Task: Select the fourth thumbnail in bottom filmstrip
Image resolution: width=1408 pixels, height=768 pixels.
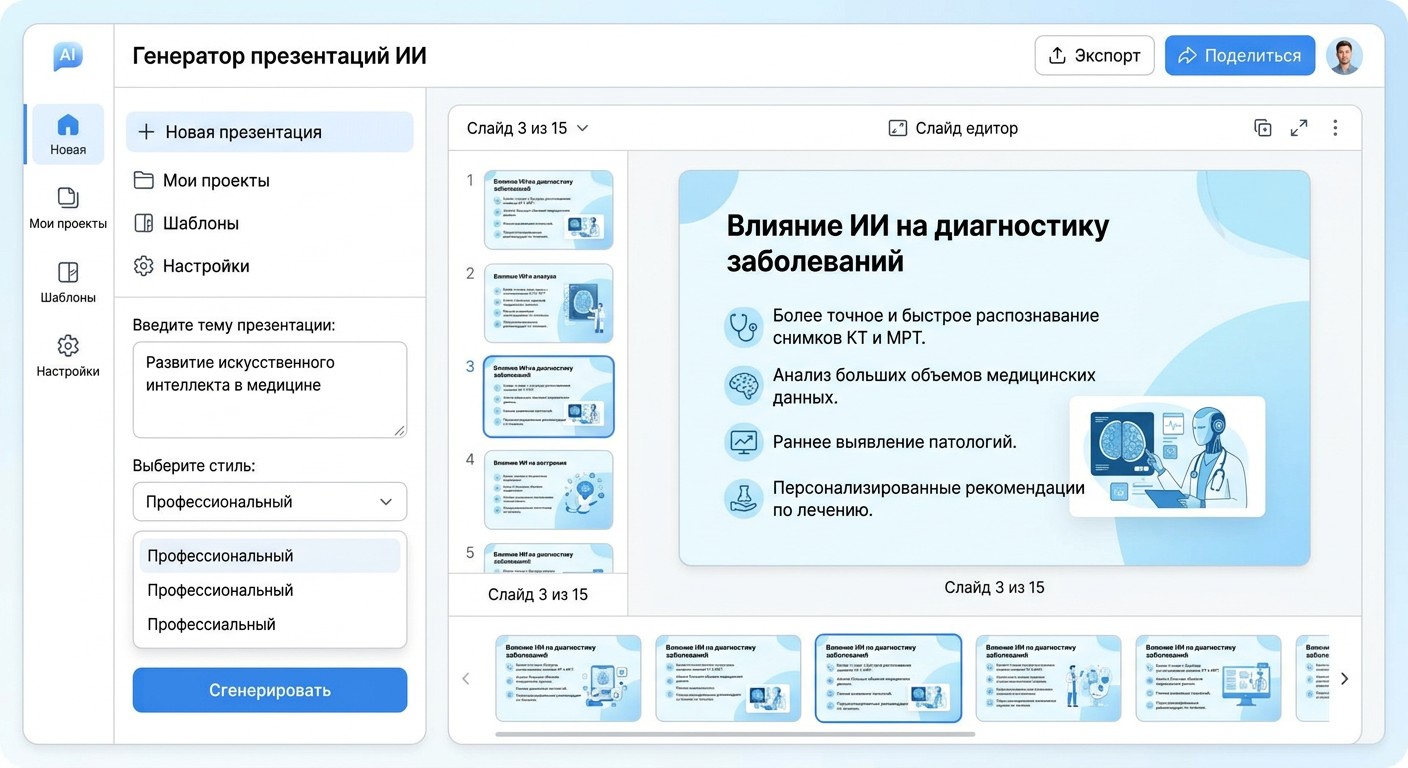Action: coord(1048,678)
